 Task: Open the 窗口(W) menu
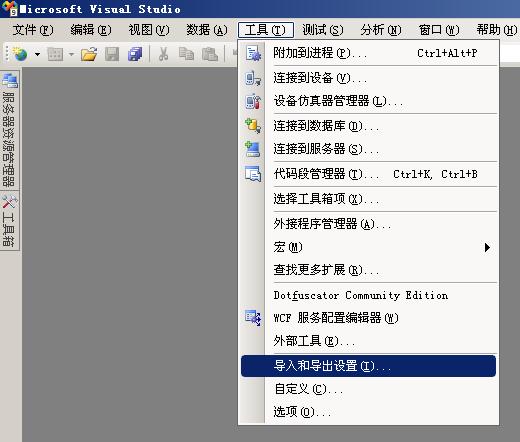pyautogui.click(x=439, y=30)
